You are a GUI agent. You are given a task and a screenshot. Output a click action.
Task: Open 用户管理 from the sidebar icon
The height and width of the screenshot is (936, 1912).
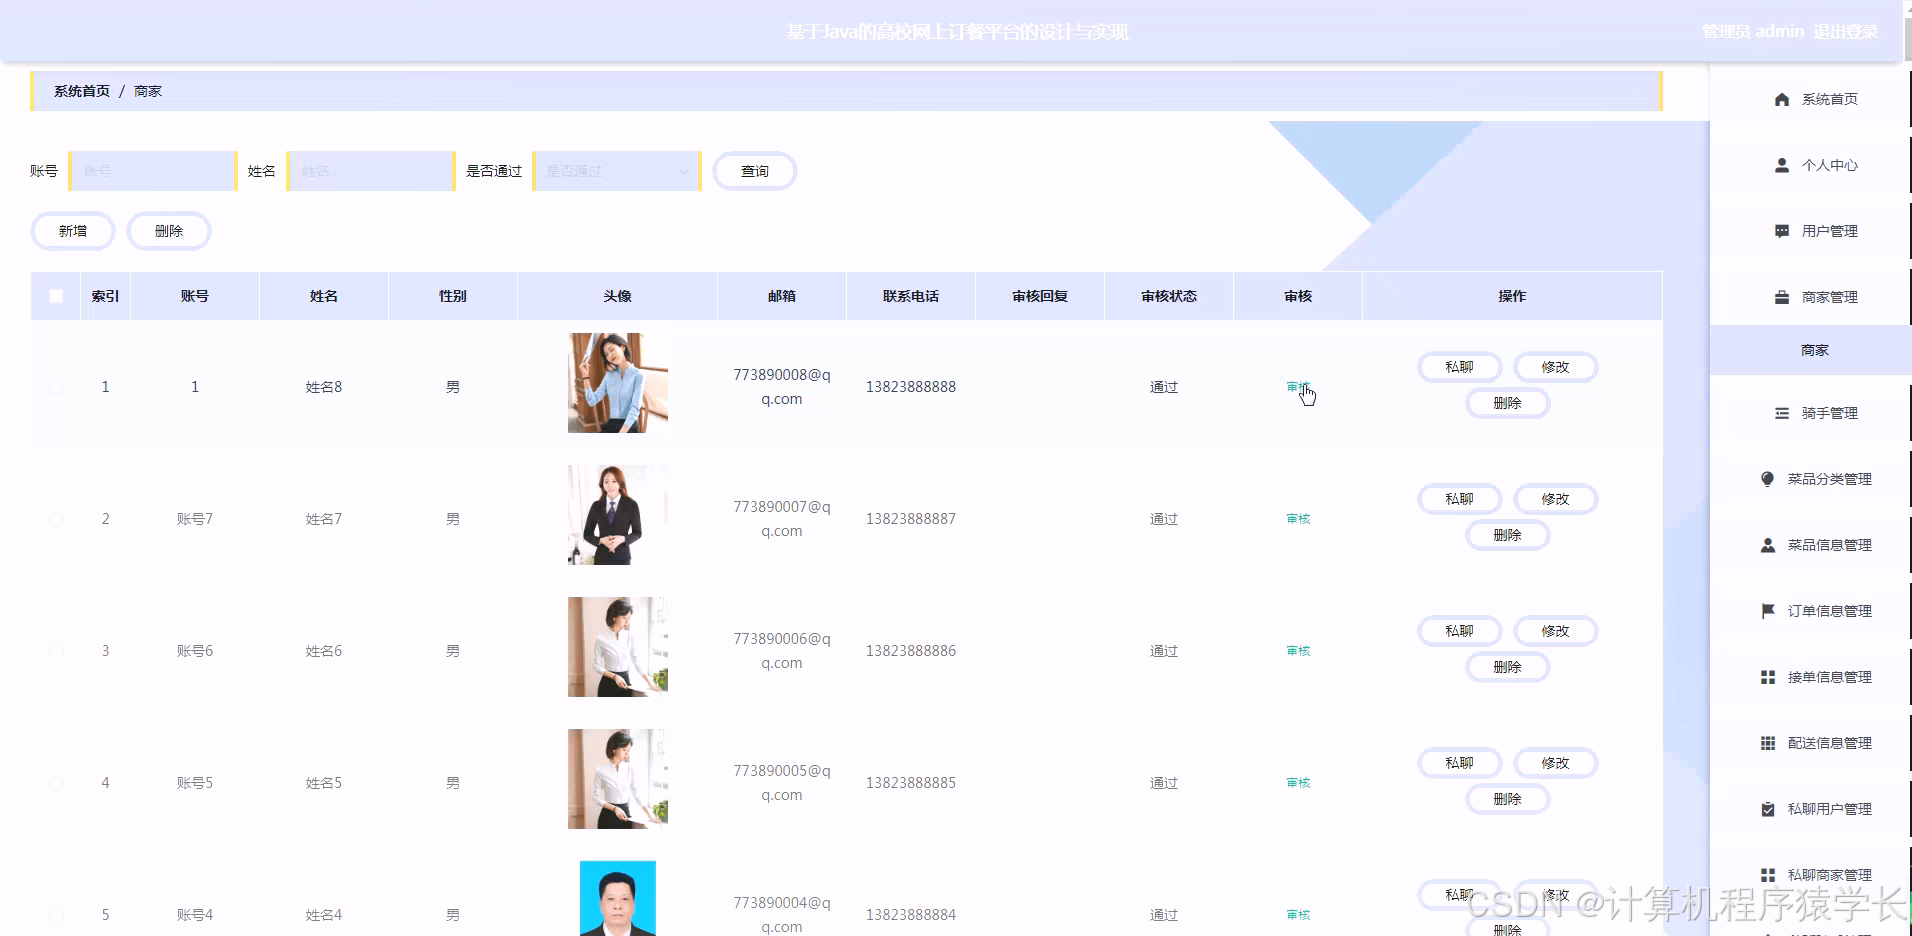coord(1781,231)
